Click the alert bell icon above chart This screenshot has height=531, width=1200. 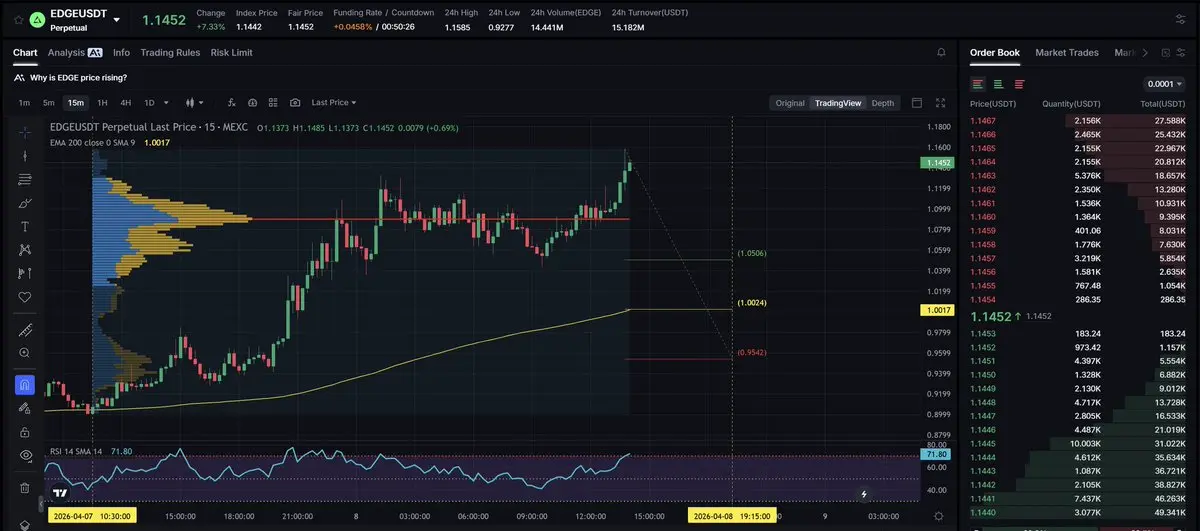(941, 52)
